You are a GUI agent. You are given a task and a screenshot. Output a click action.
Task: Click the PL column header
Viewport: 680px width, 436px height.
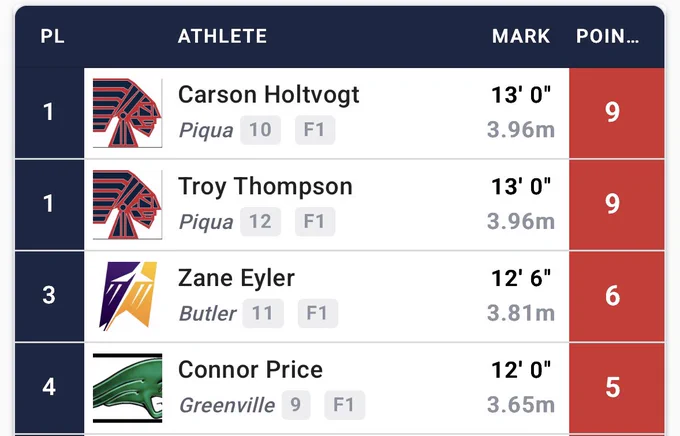click(x=52, y=36)
